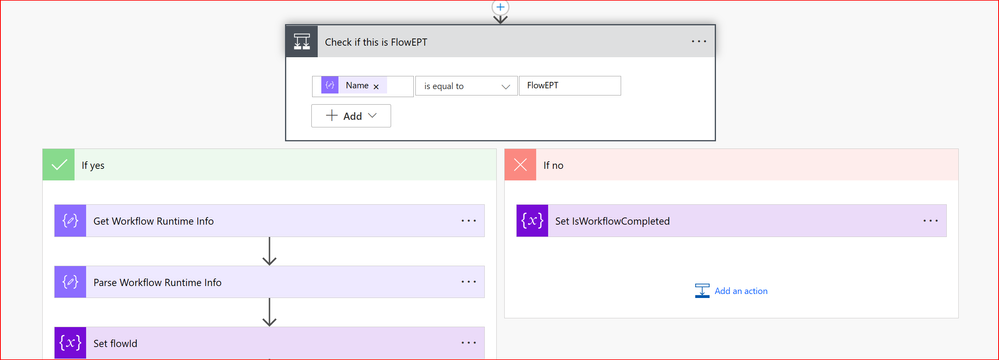999x360 pixels.
Task: Open ellipsis menu for Get Workflow Runtime Info
Action: (x=469, y=220)
